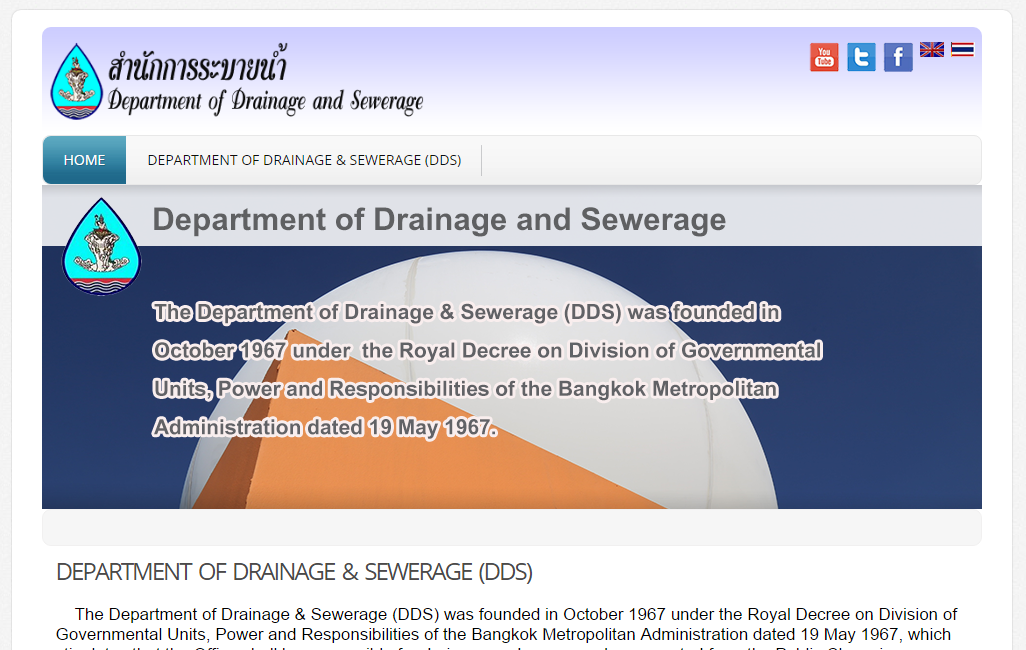Click the banner water-drop emblem
Image resolution: width=1026 pixels, height=650 pixels.
(101, 246)
